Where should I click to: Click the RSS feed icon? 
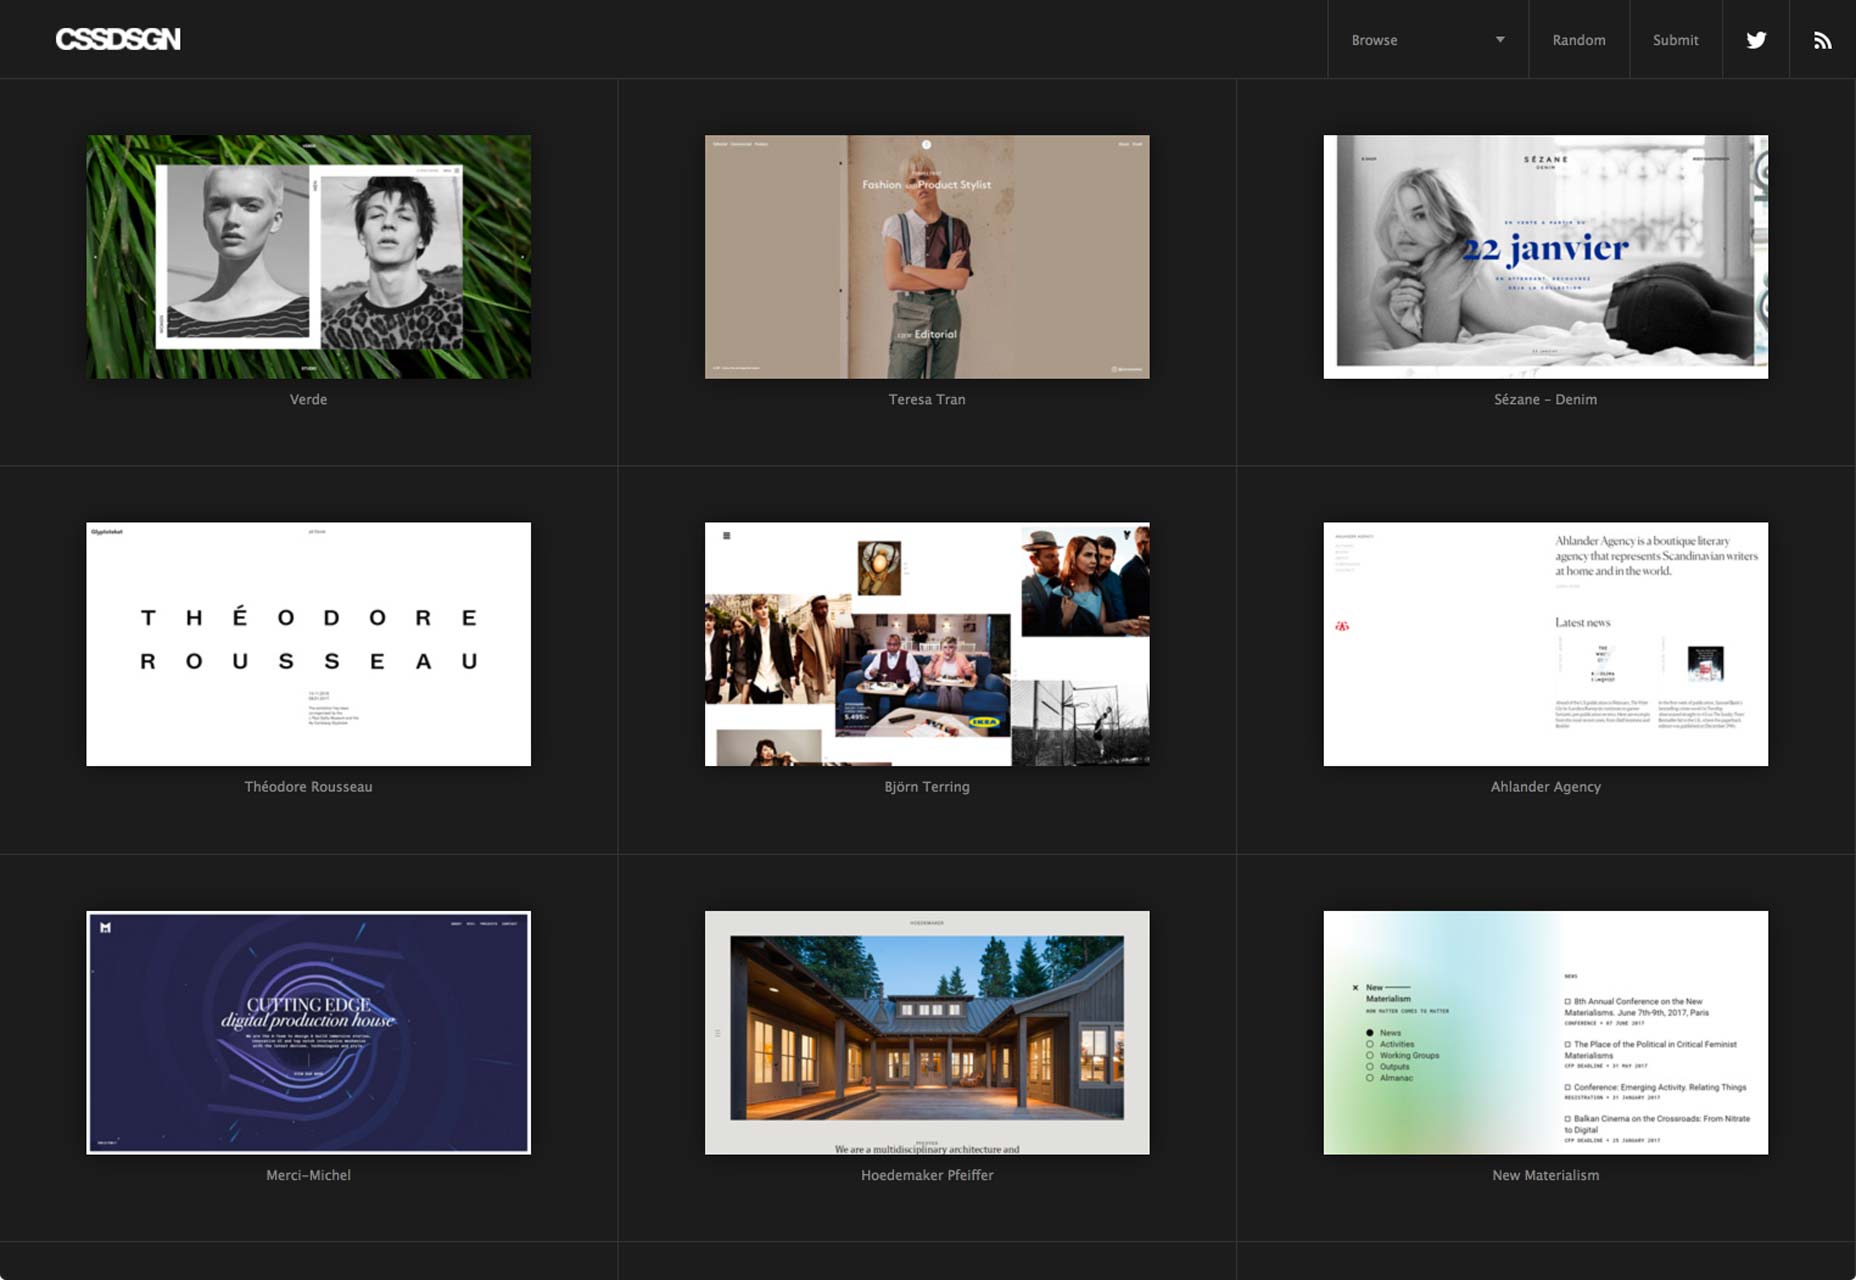tap(1822, 39)
